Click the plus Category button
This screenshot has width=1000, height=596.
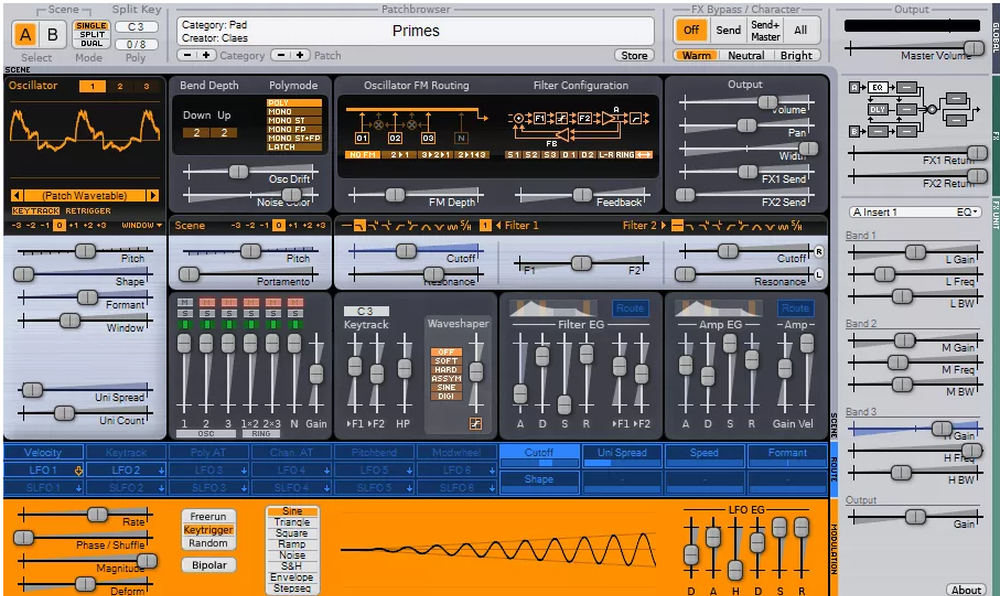pos(206,55)
